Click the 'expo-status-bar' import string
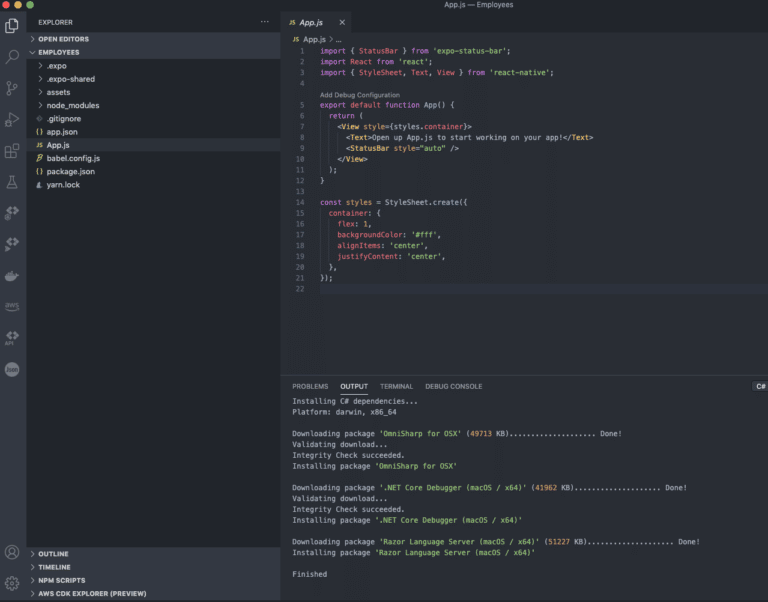 pos(469,51)
